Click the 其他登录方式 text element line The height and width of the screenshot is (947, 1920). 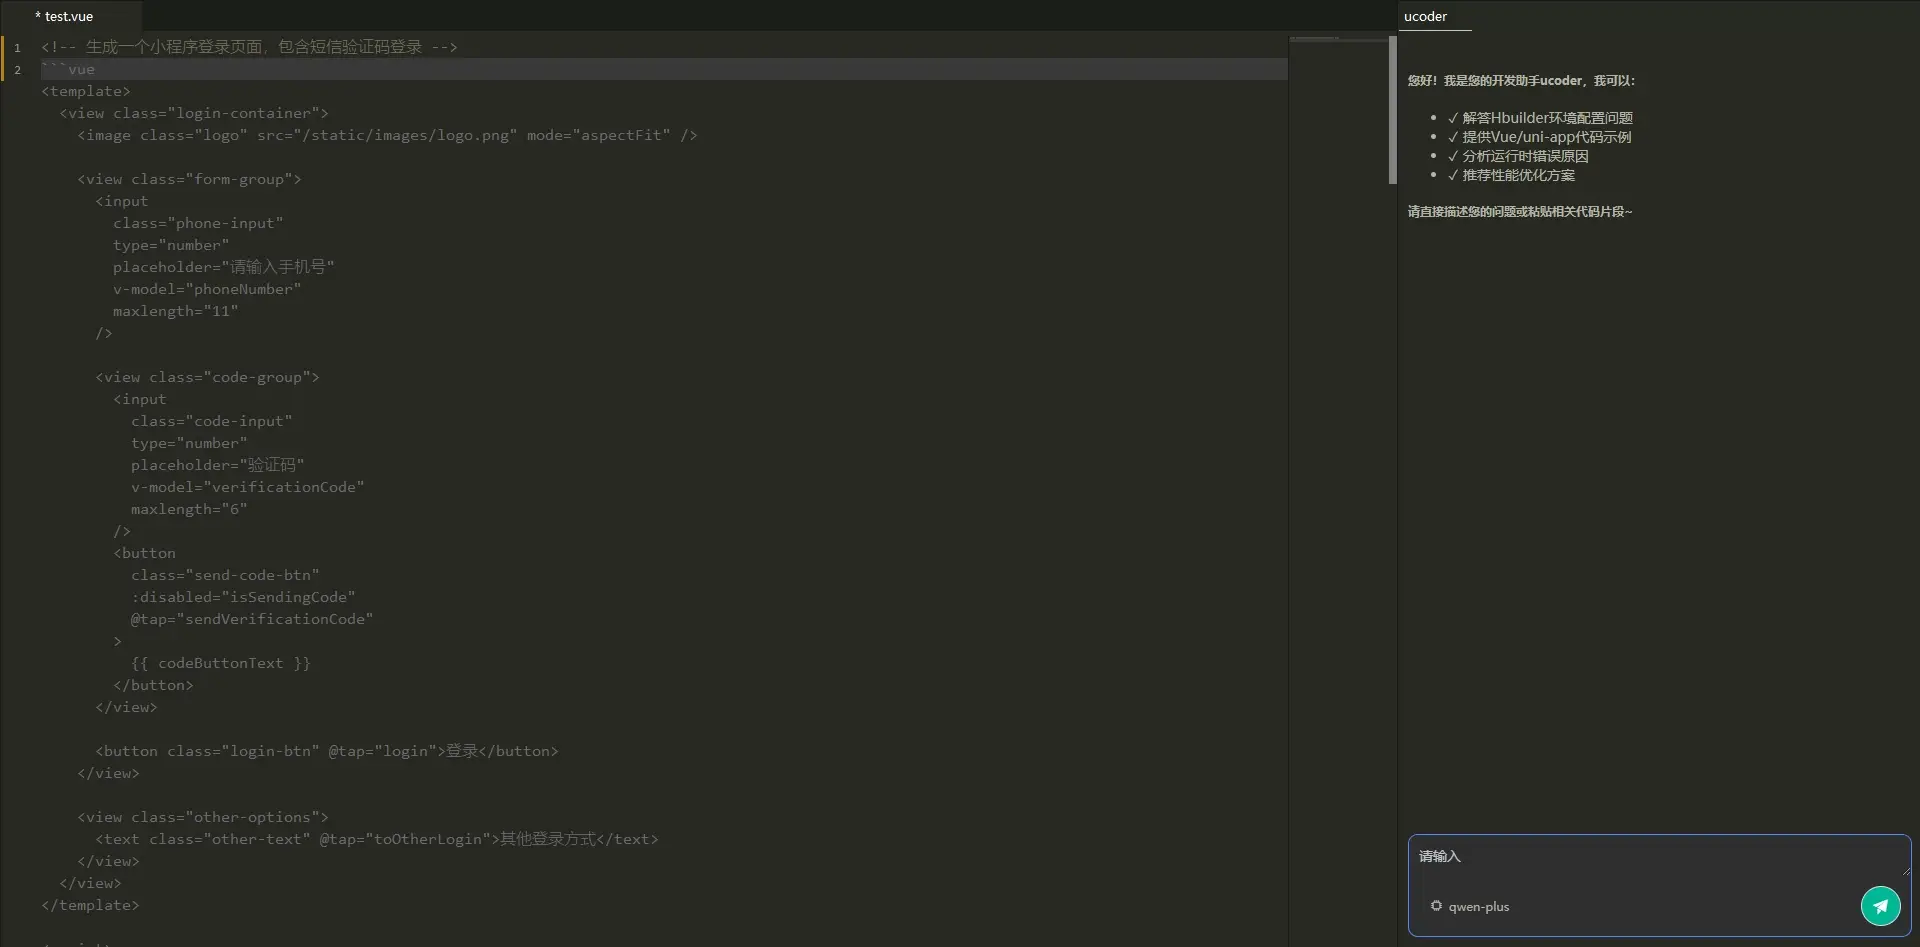point(377,839)
